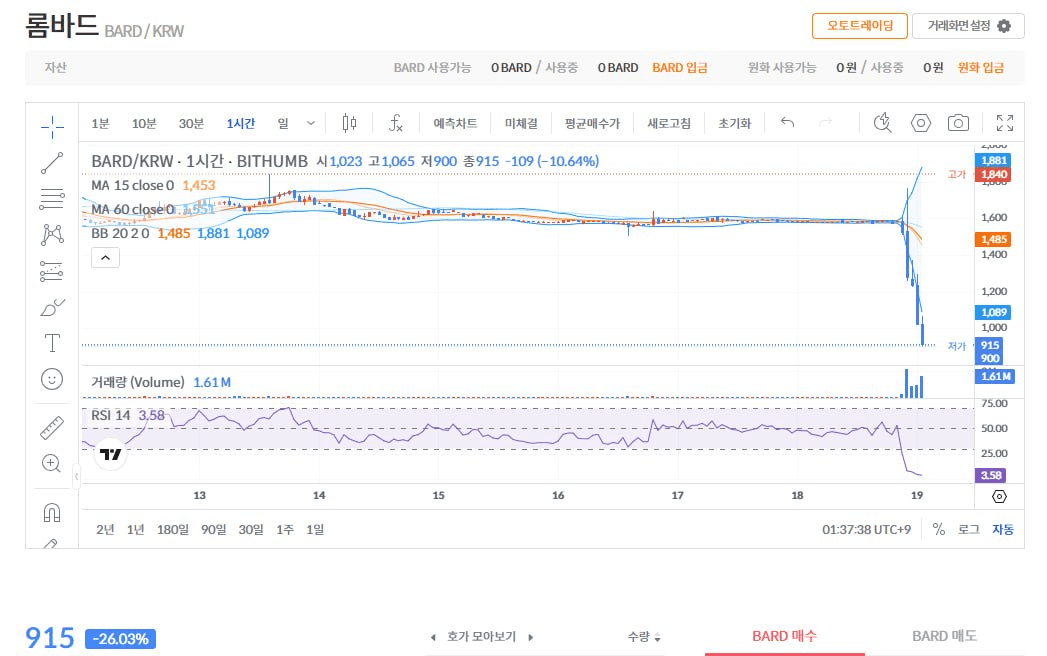
Task: Click the BARD 입금 link
Action: [680, 68]
